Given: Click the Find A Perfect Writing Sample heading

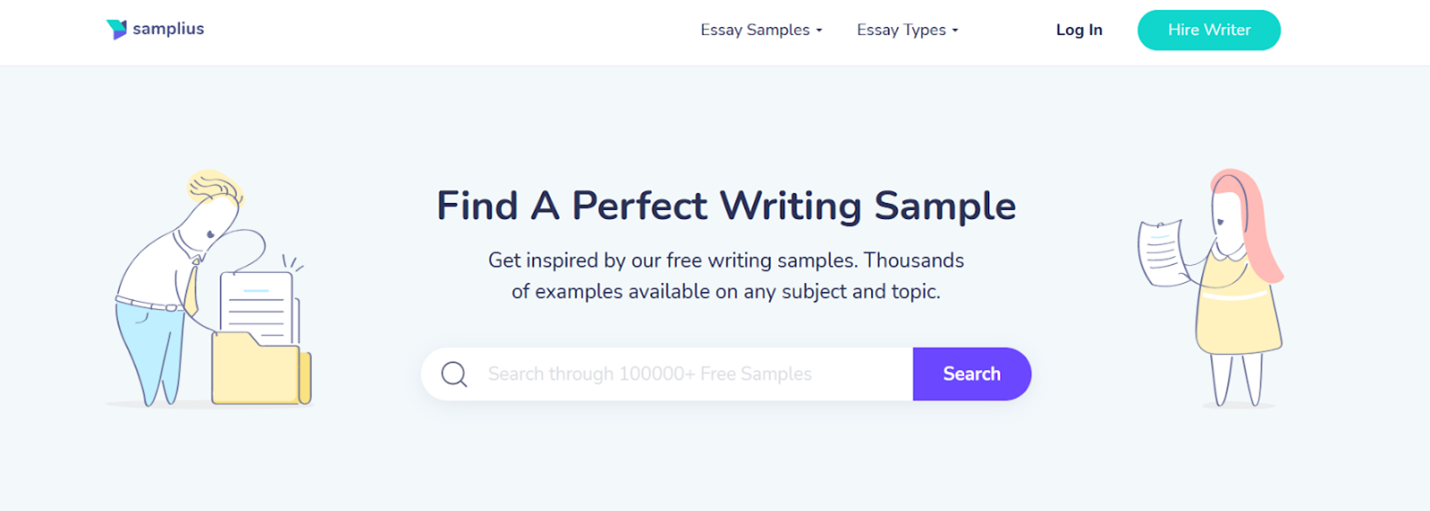Looking at the screenshot, I should 726,205.
